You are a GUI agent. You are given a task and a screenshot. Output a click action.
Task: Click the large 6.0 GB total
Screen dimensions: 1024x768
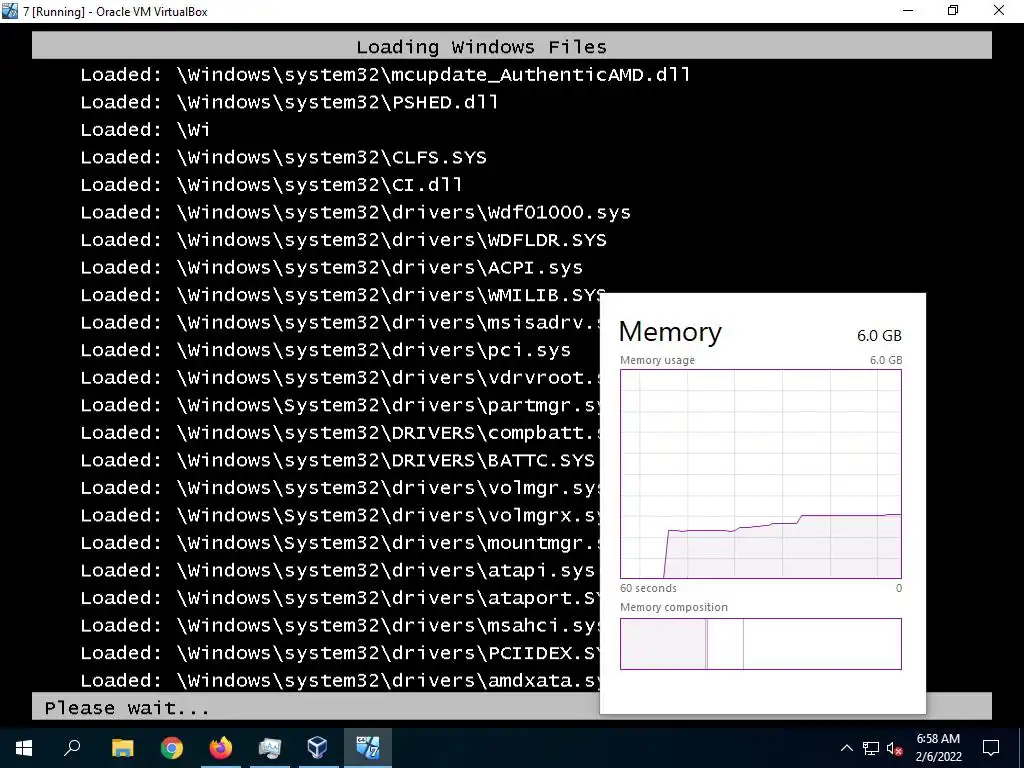879,336
